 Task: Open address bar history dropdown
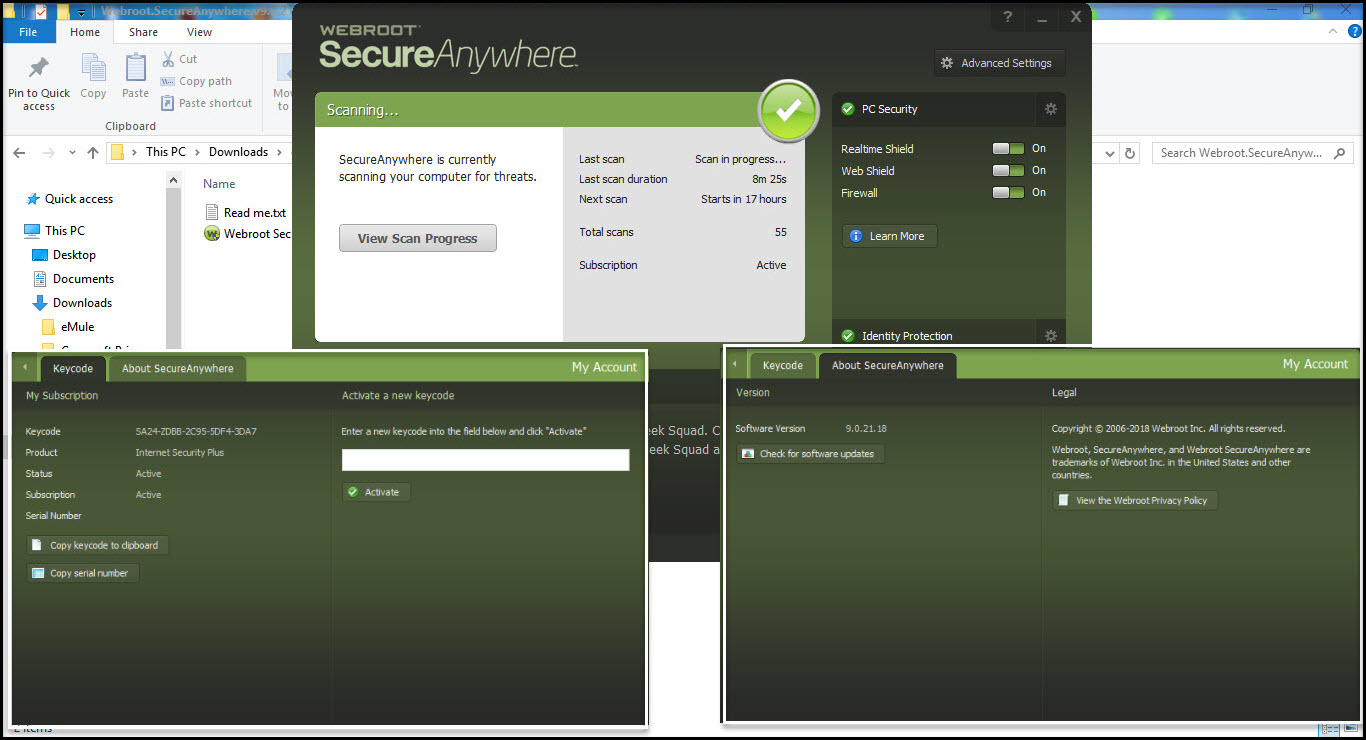click(x=1110, y=153)
